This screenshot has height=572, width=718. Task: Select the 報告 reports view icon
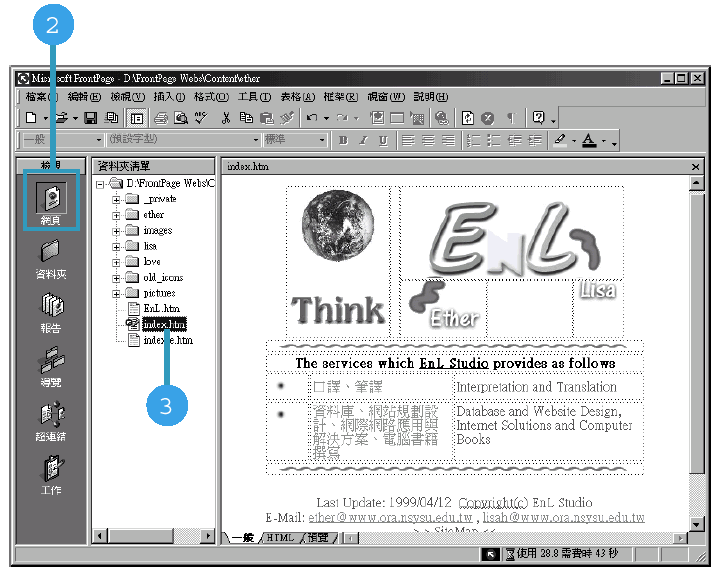click(51, 313)
